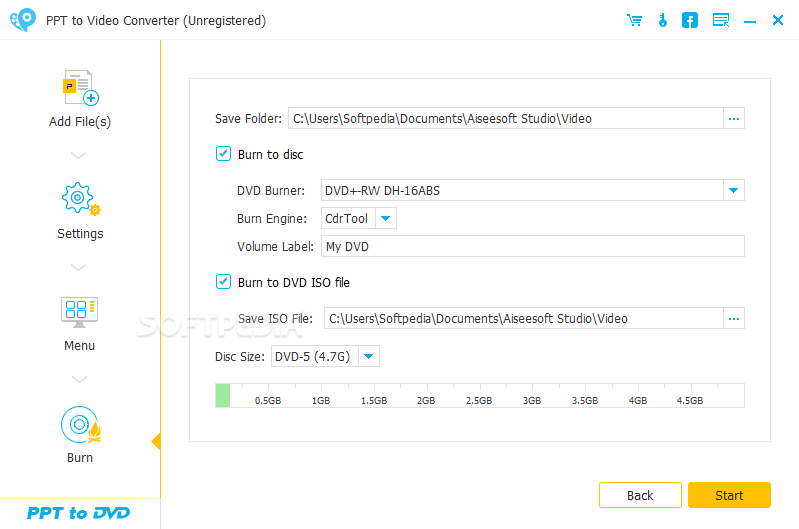This screenshot has height=529, width=799.
Task: Go to the Menu step icon
Action: coord(79,312)
